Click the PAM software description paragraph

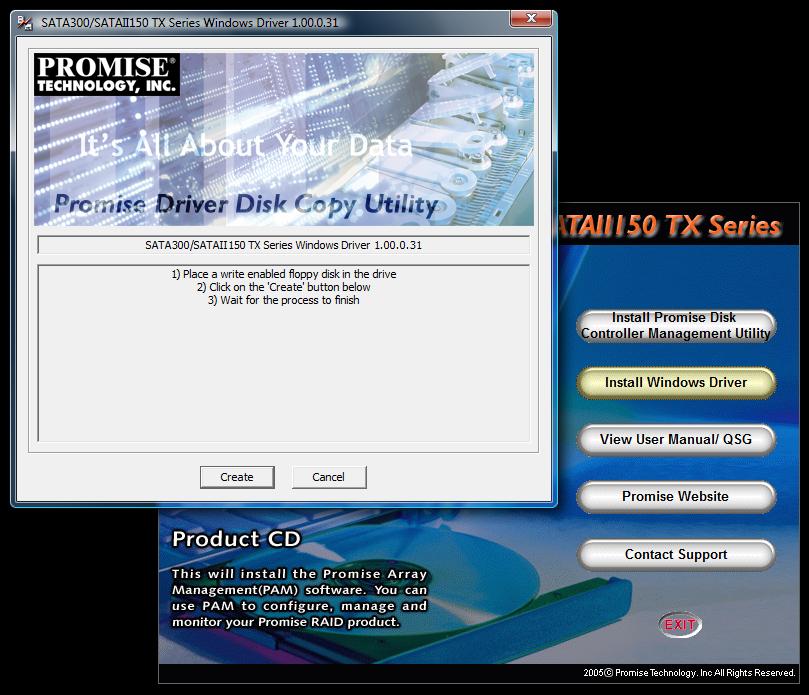tap(299, 598)
